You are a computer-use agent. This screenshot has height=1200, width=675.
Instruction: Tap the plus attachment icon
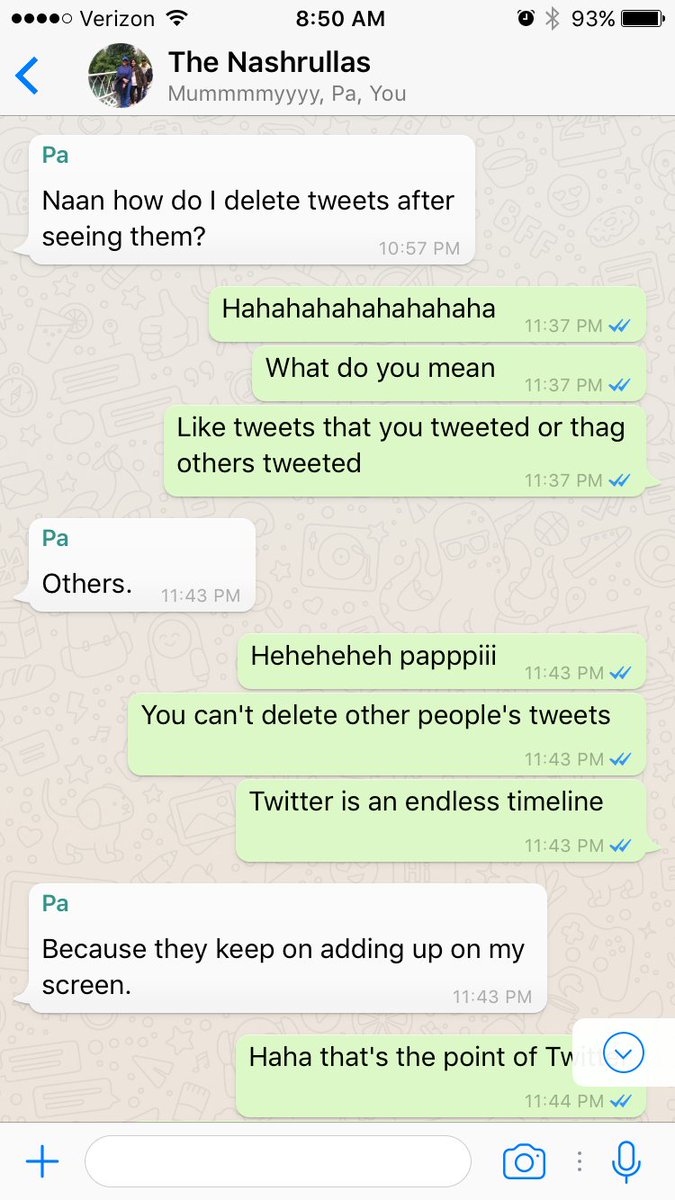pos(42,1161)
